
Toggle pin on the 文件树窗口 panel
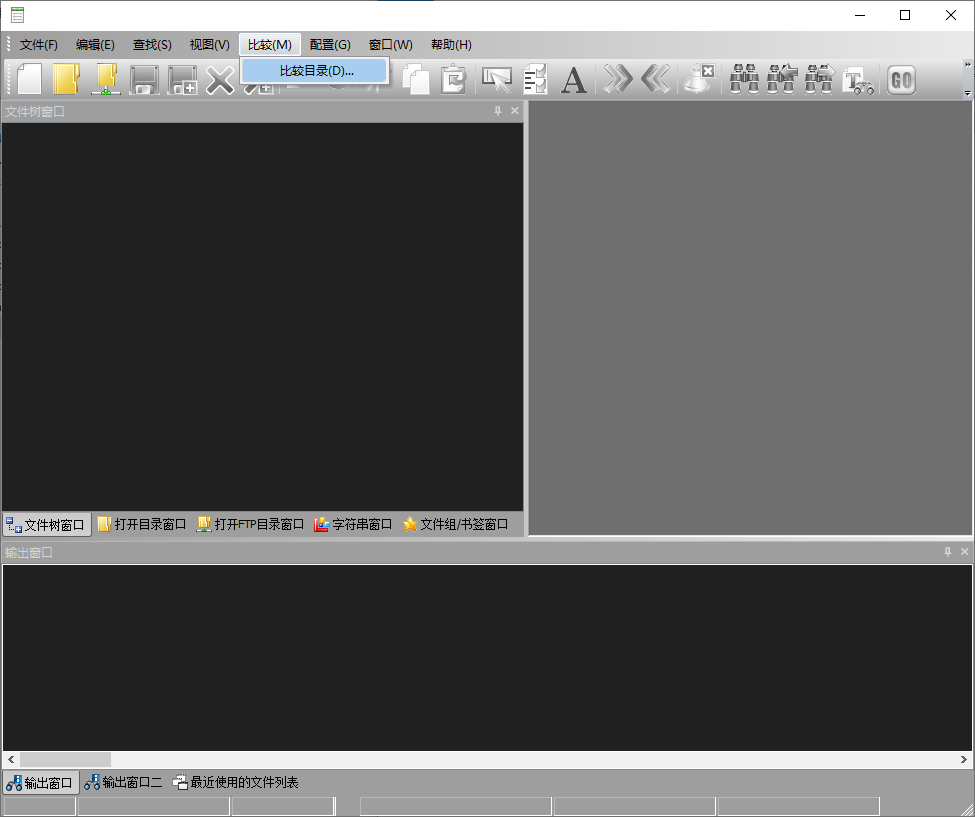tap(498, 111)
